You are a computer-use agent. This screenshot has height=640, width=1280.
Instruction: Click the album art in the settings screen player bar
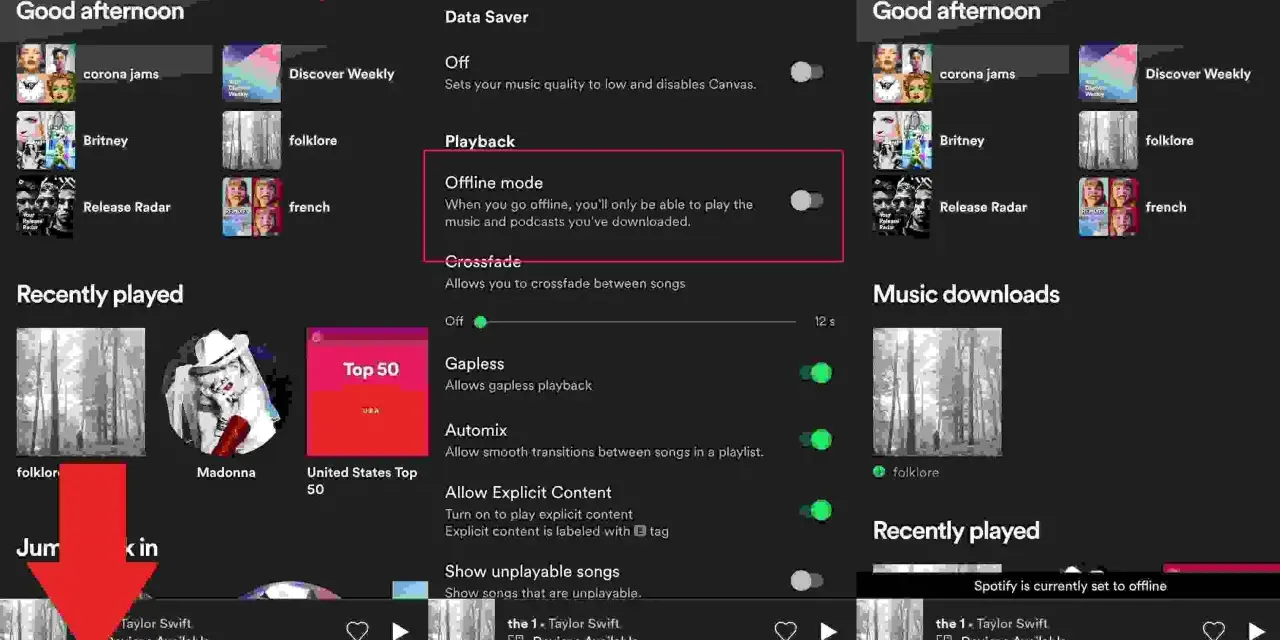pos(461,620)
